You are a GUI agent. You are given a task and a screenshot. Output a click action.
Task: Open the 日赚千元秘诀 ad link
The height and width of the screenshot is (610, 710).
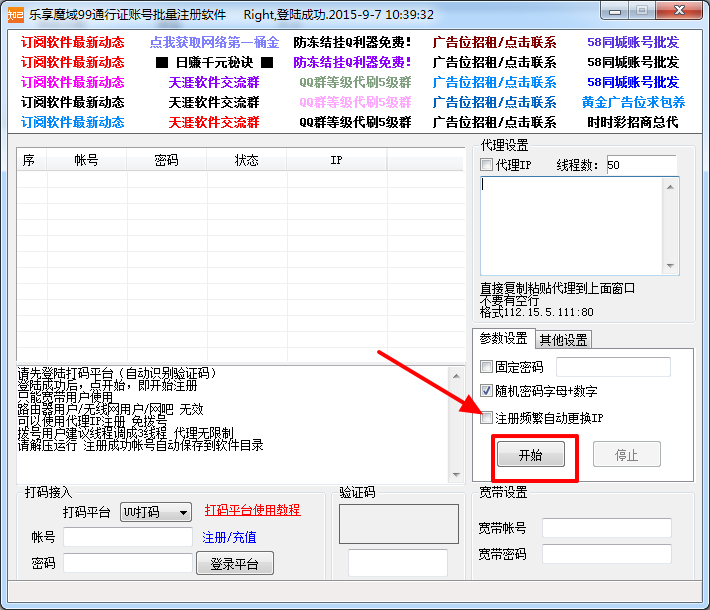[214, 62]
